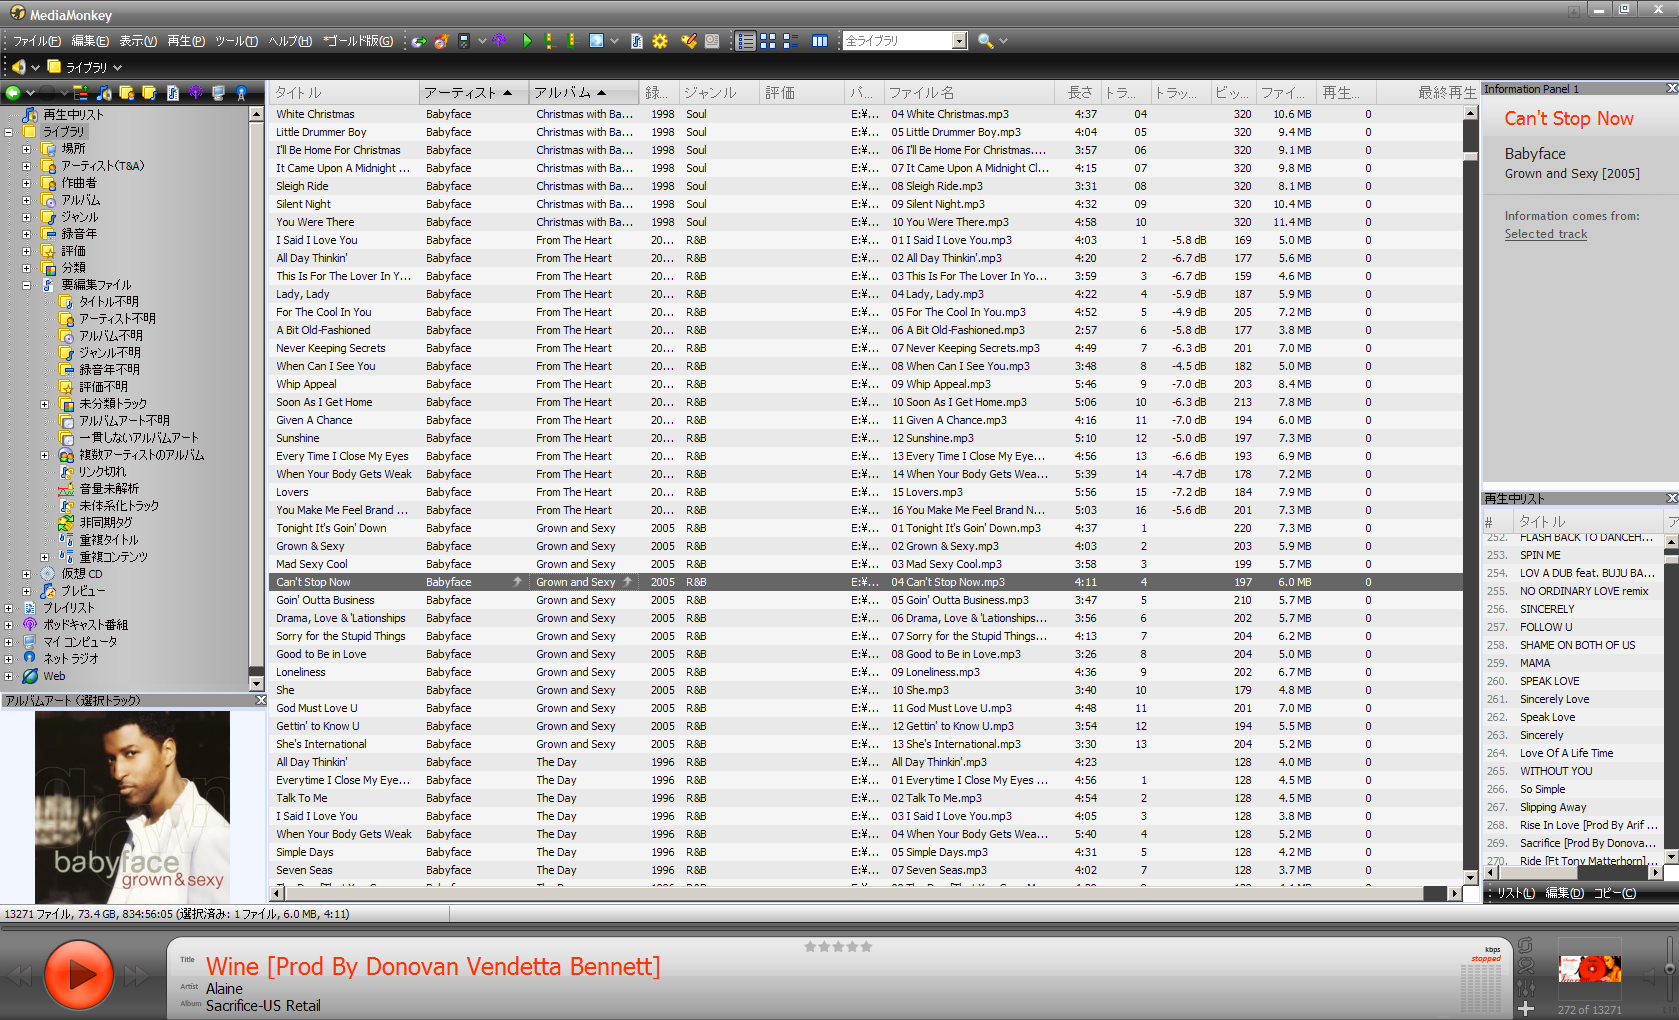Open the ツール(T) menu
The width and height of the screenshot is (1679, 1020).
click(237, 41)
